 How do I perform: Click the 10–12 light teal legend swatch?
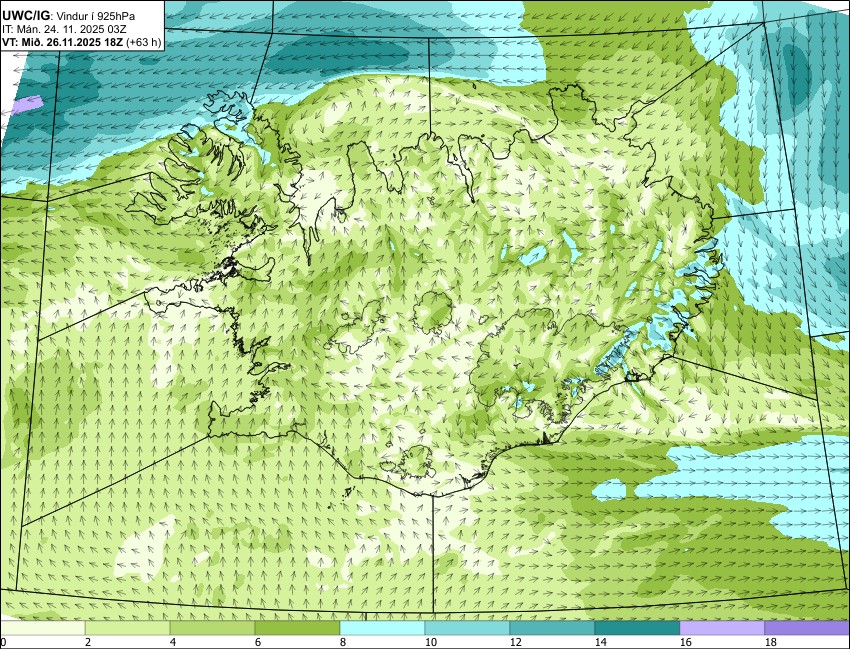(467, 628)
